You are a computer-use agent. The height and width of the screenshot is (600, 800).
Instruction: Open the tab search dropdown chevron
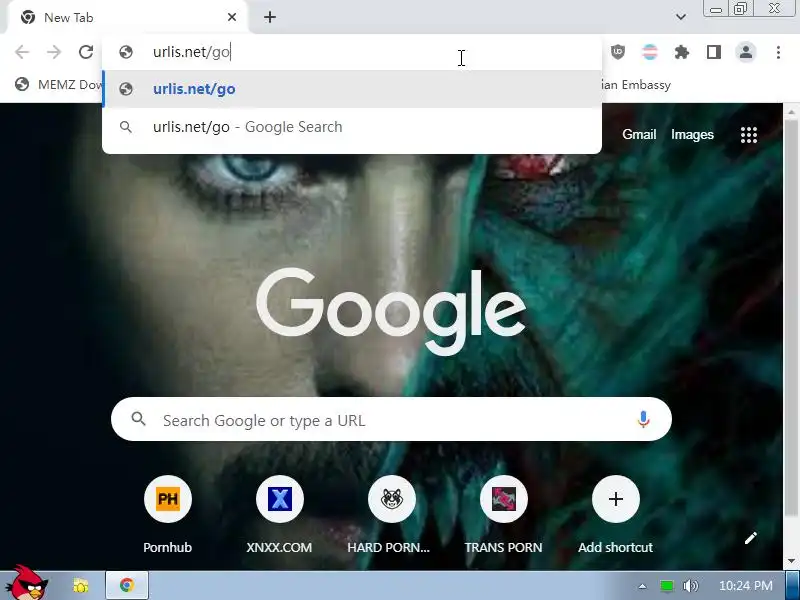(x=681, y=17)
